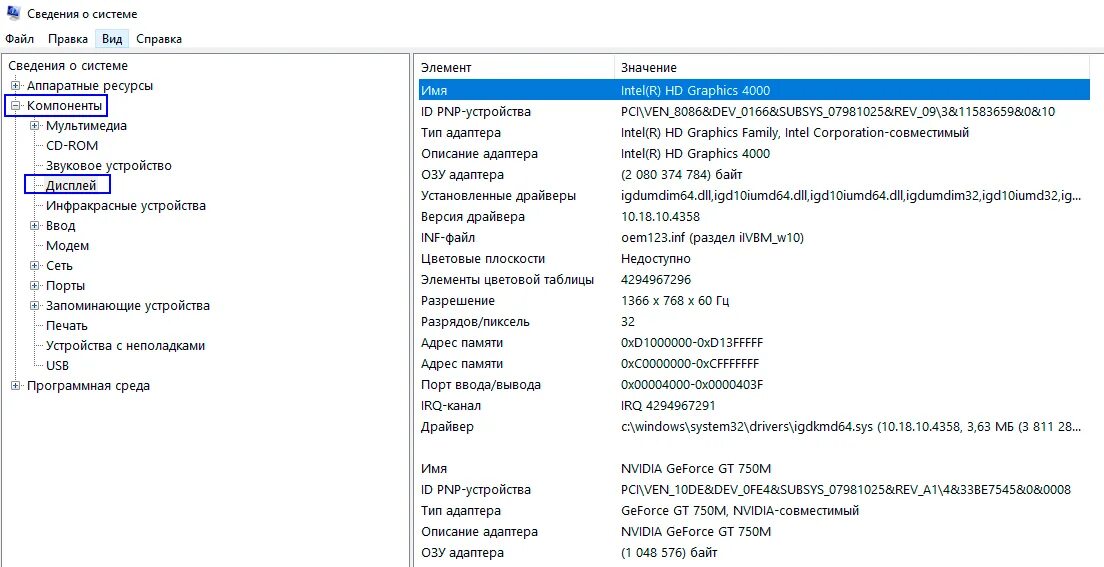Click the driver version 10.18.10.4358 value
This screenshot has height=567, width=1104.
coord(660,216)
